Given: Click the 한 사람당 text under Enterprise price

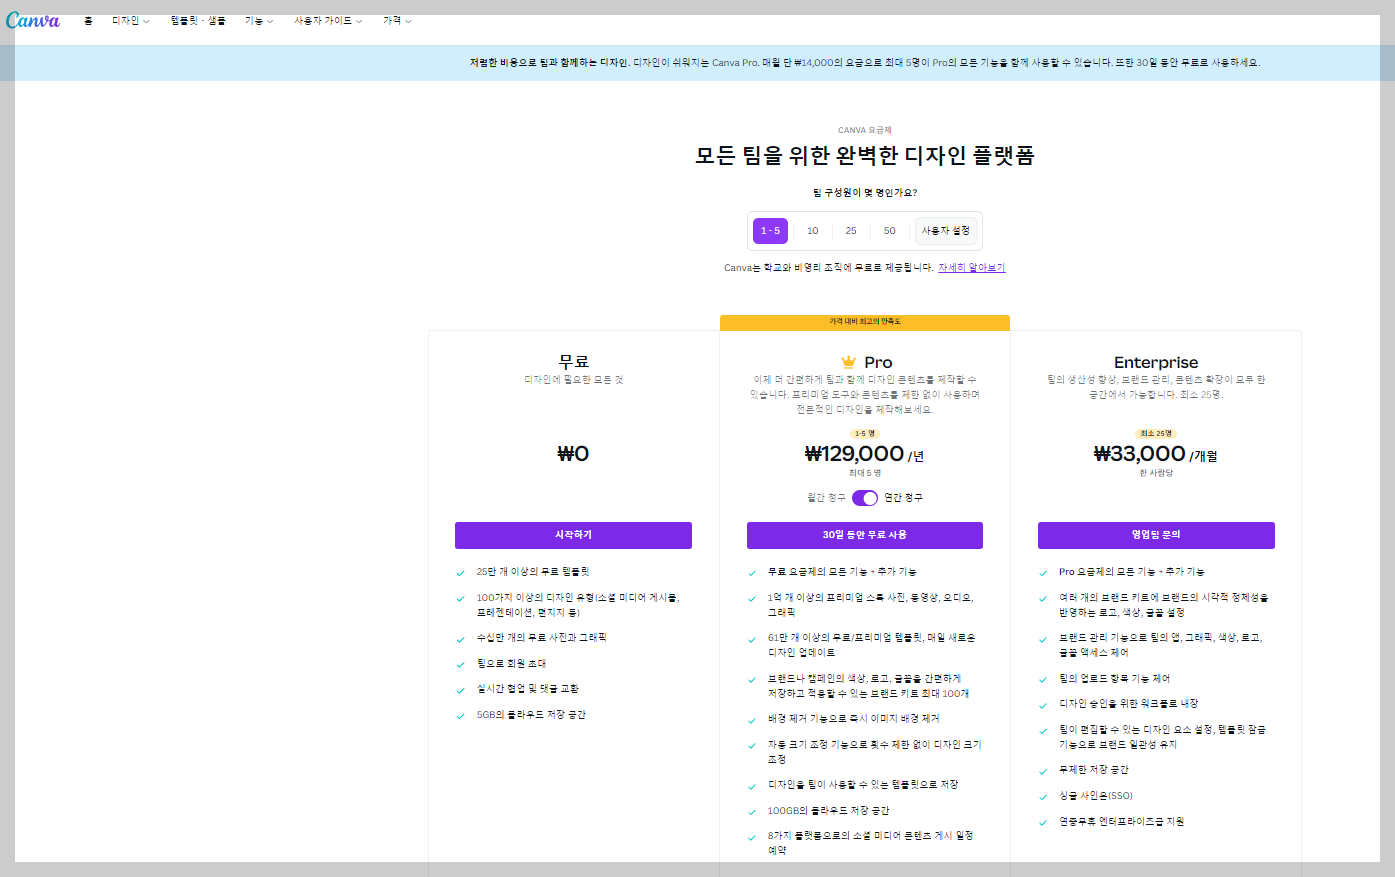Looking at the screenshot, I should coord(1156,473).
